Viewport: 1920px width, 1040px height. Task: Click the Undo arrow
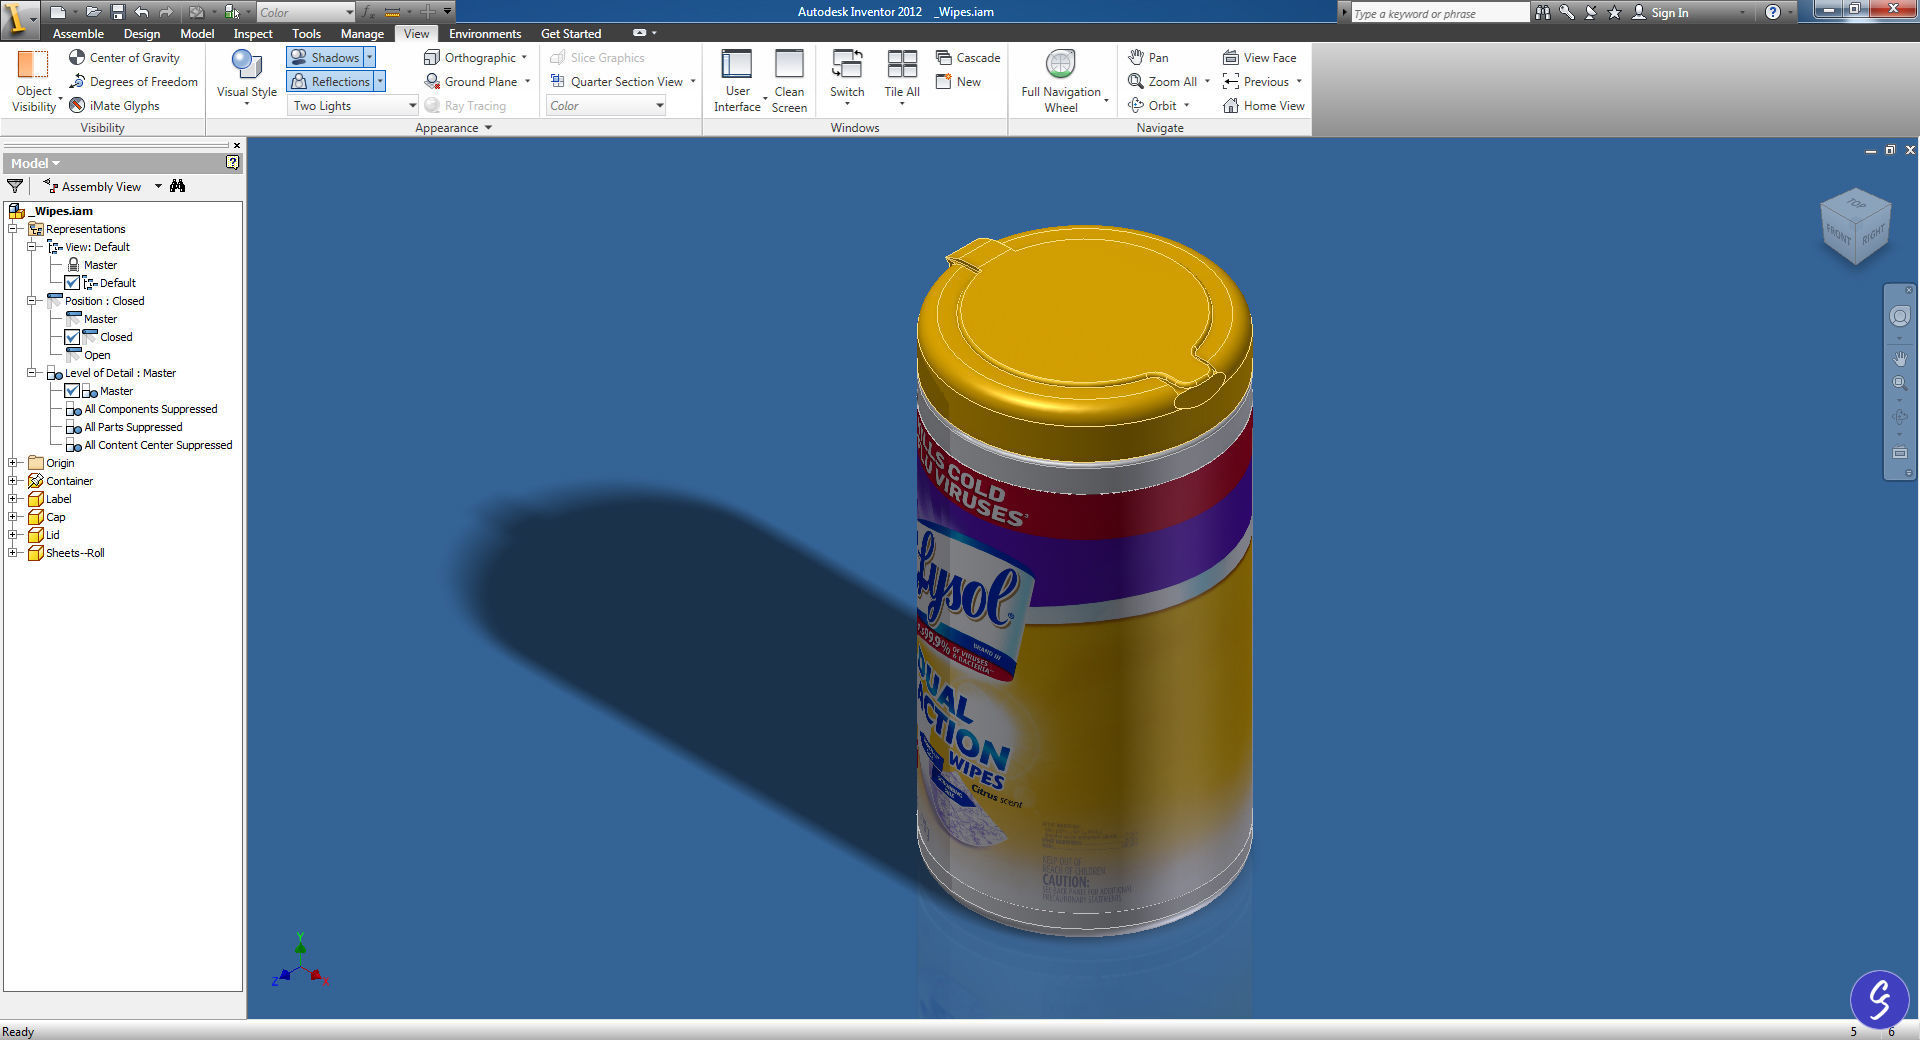141,12
